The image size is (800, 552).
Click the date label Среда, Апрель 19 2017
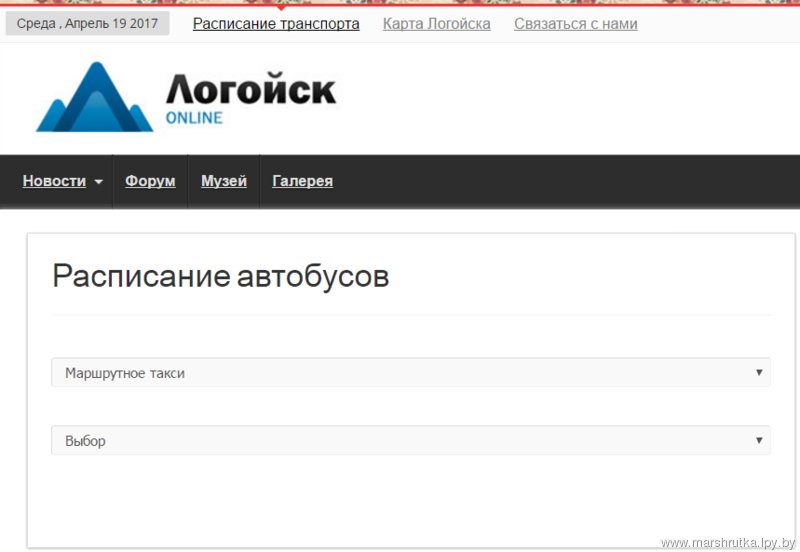(87, 23)
